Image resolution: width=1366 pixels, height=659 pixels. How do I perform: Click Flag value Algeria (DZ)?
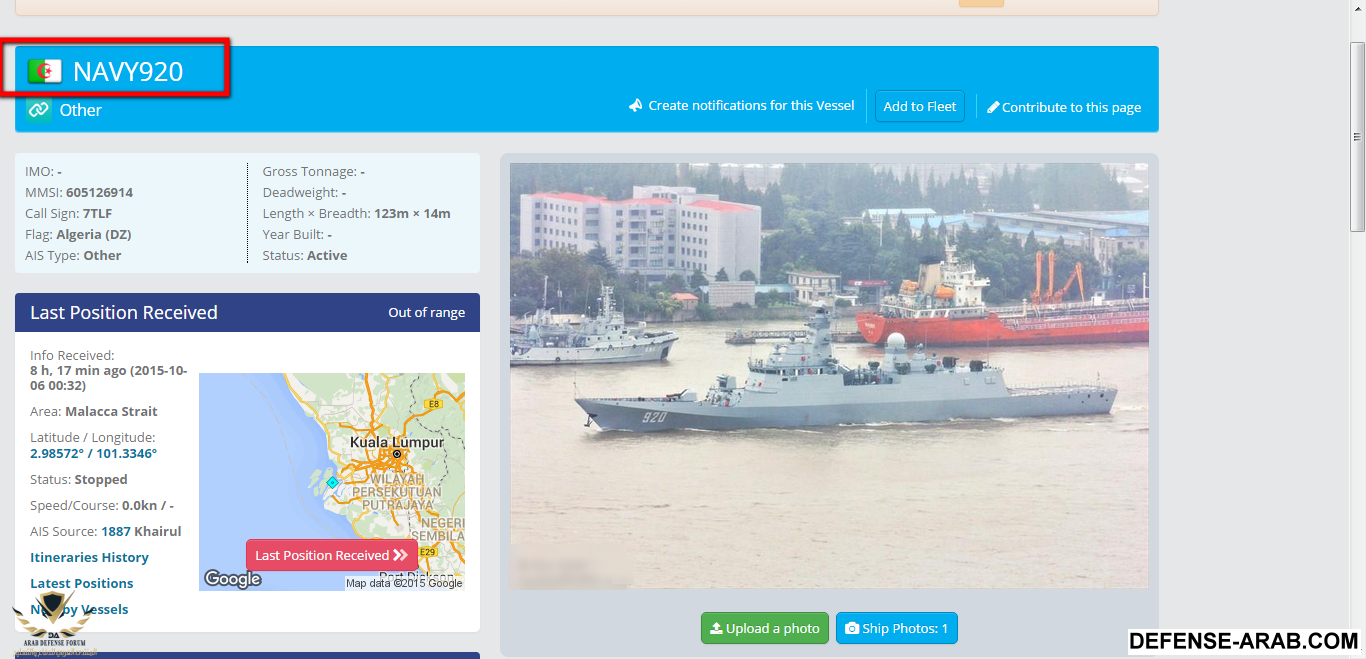click(94, 234)
